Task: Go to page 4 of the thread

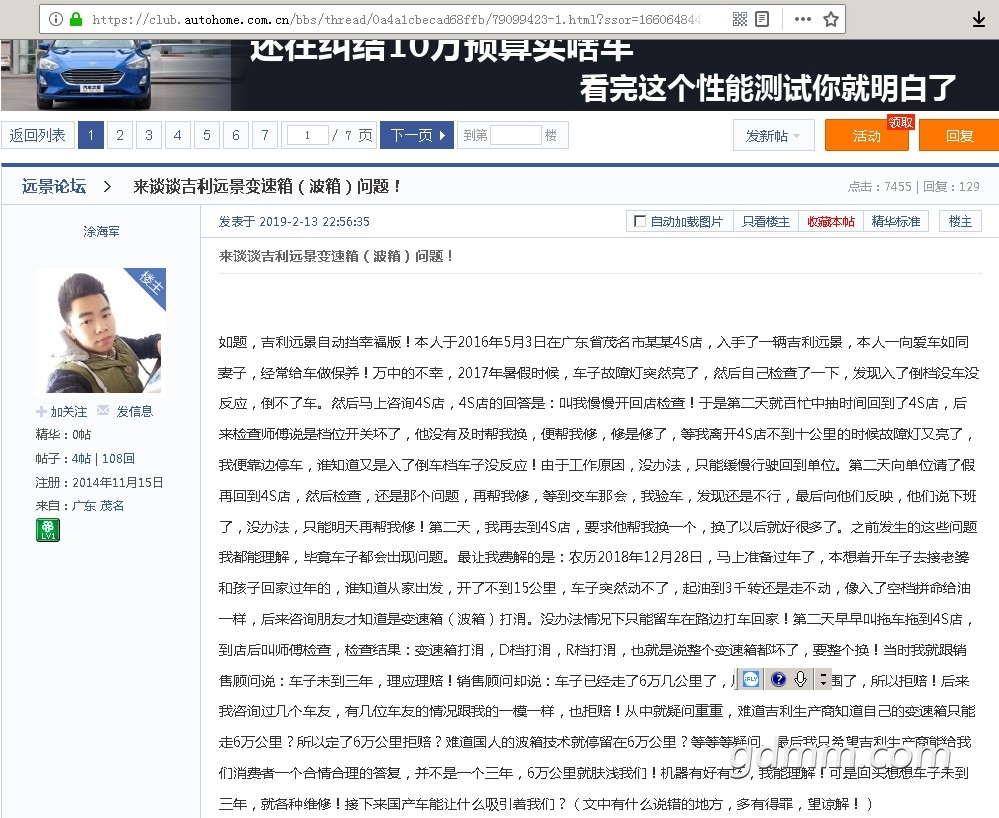Action: tap(178, 135)
